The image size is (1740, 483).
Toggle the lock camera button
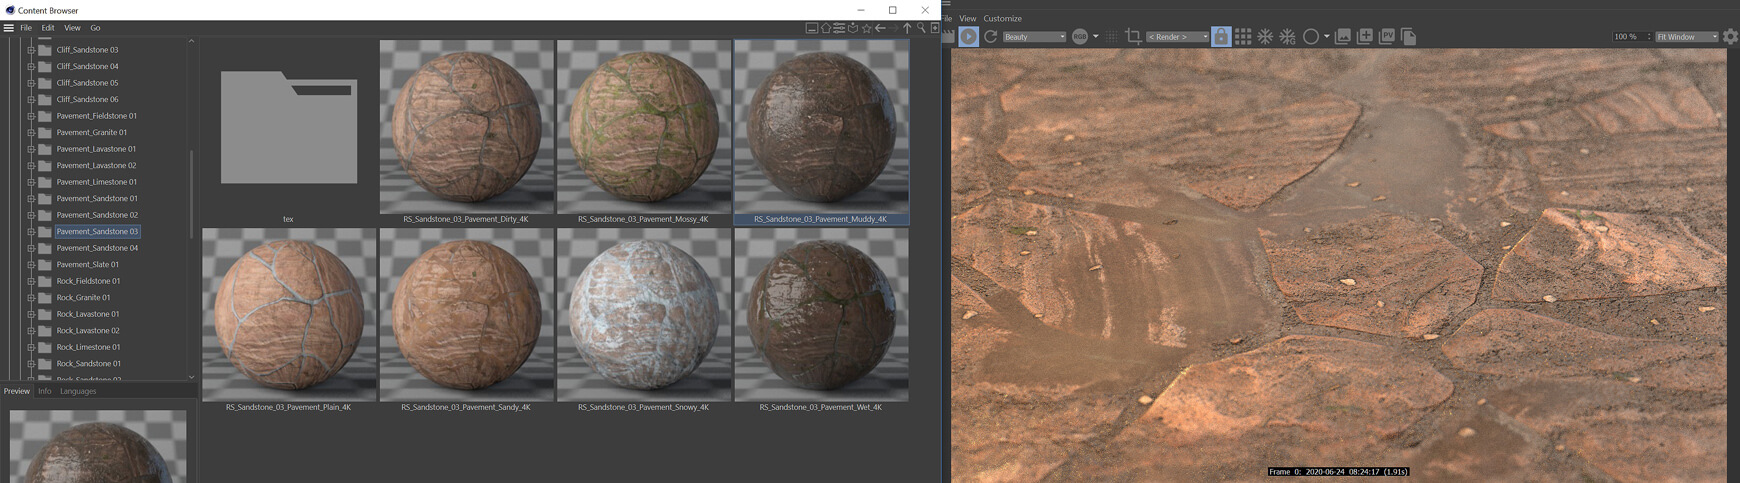coord(1221,37)
